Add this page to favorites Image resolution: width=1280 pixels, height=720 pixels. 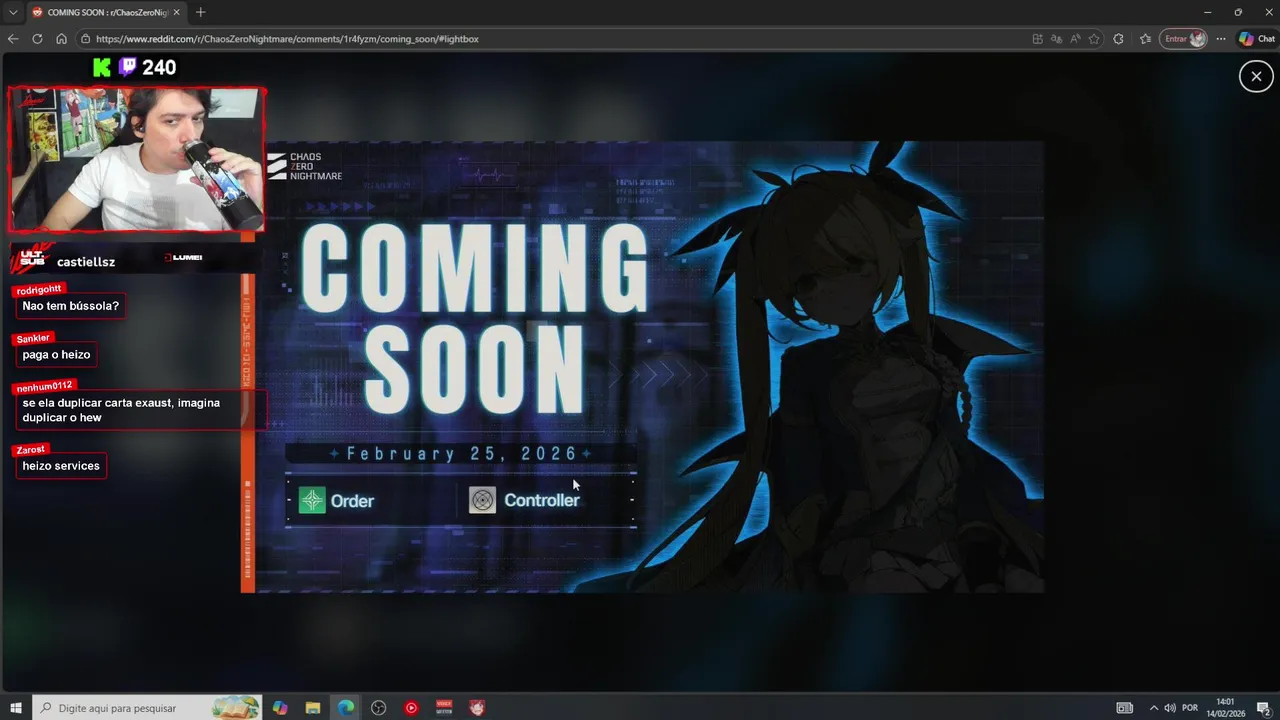(1094, 39)
